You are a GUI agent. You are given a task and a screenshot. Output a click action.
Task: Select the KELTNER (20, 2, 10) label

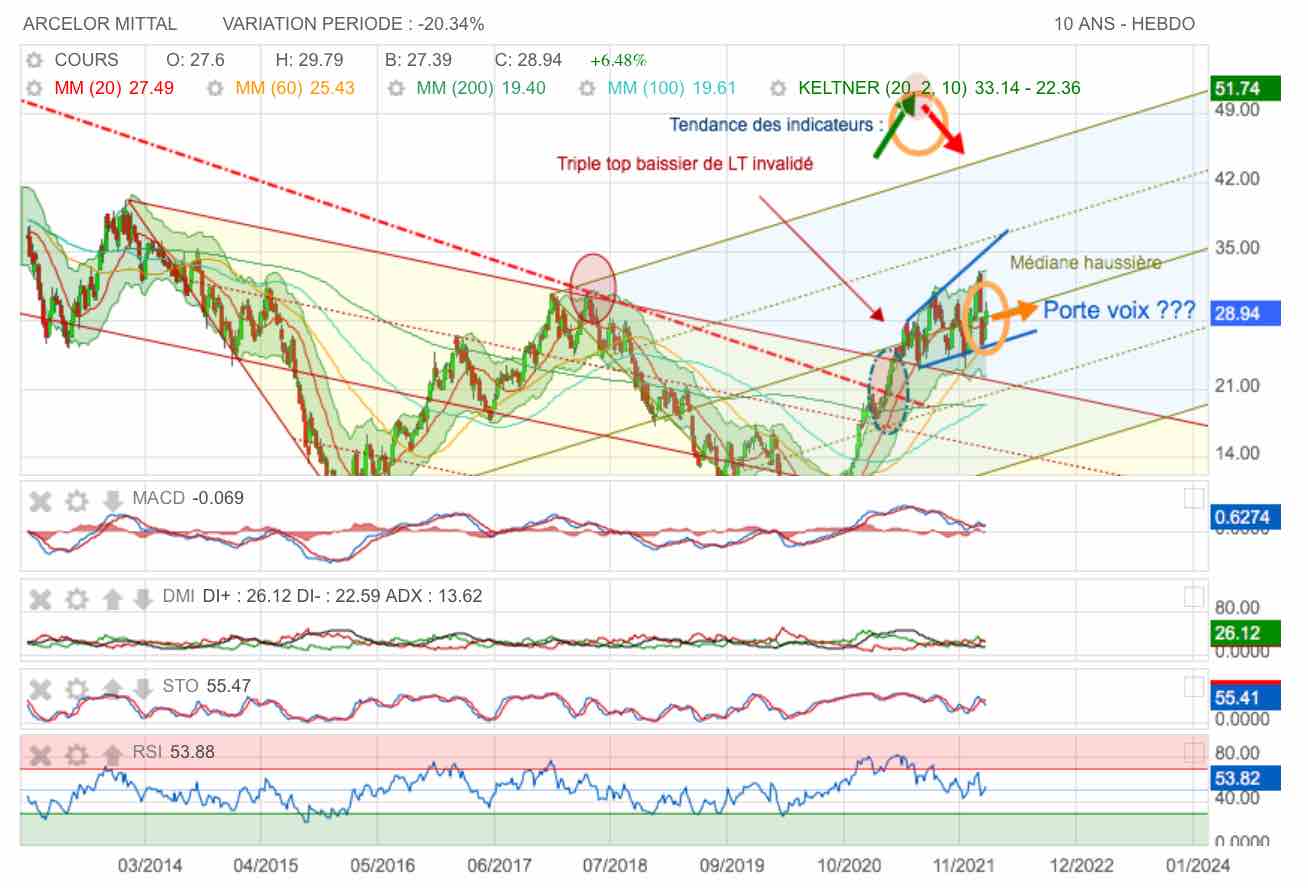pos(883,88)
